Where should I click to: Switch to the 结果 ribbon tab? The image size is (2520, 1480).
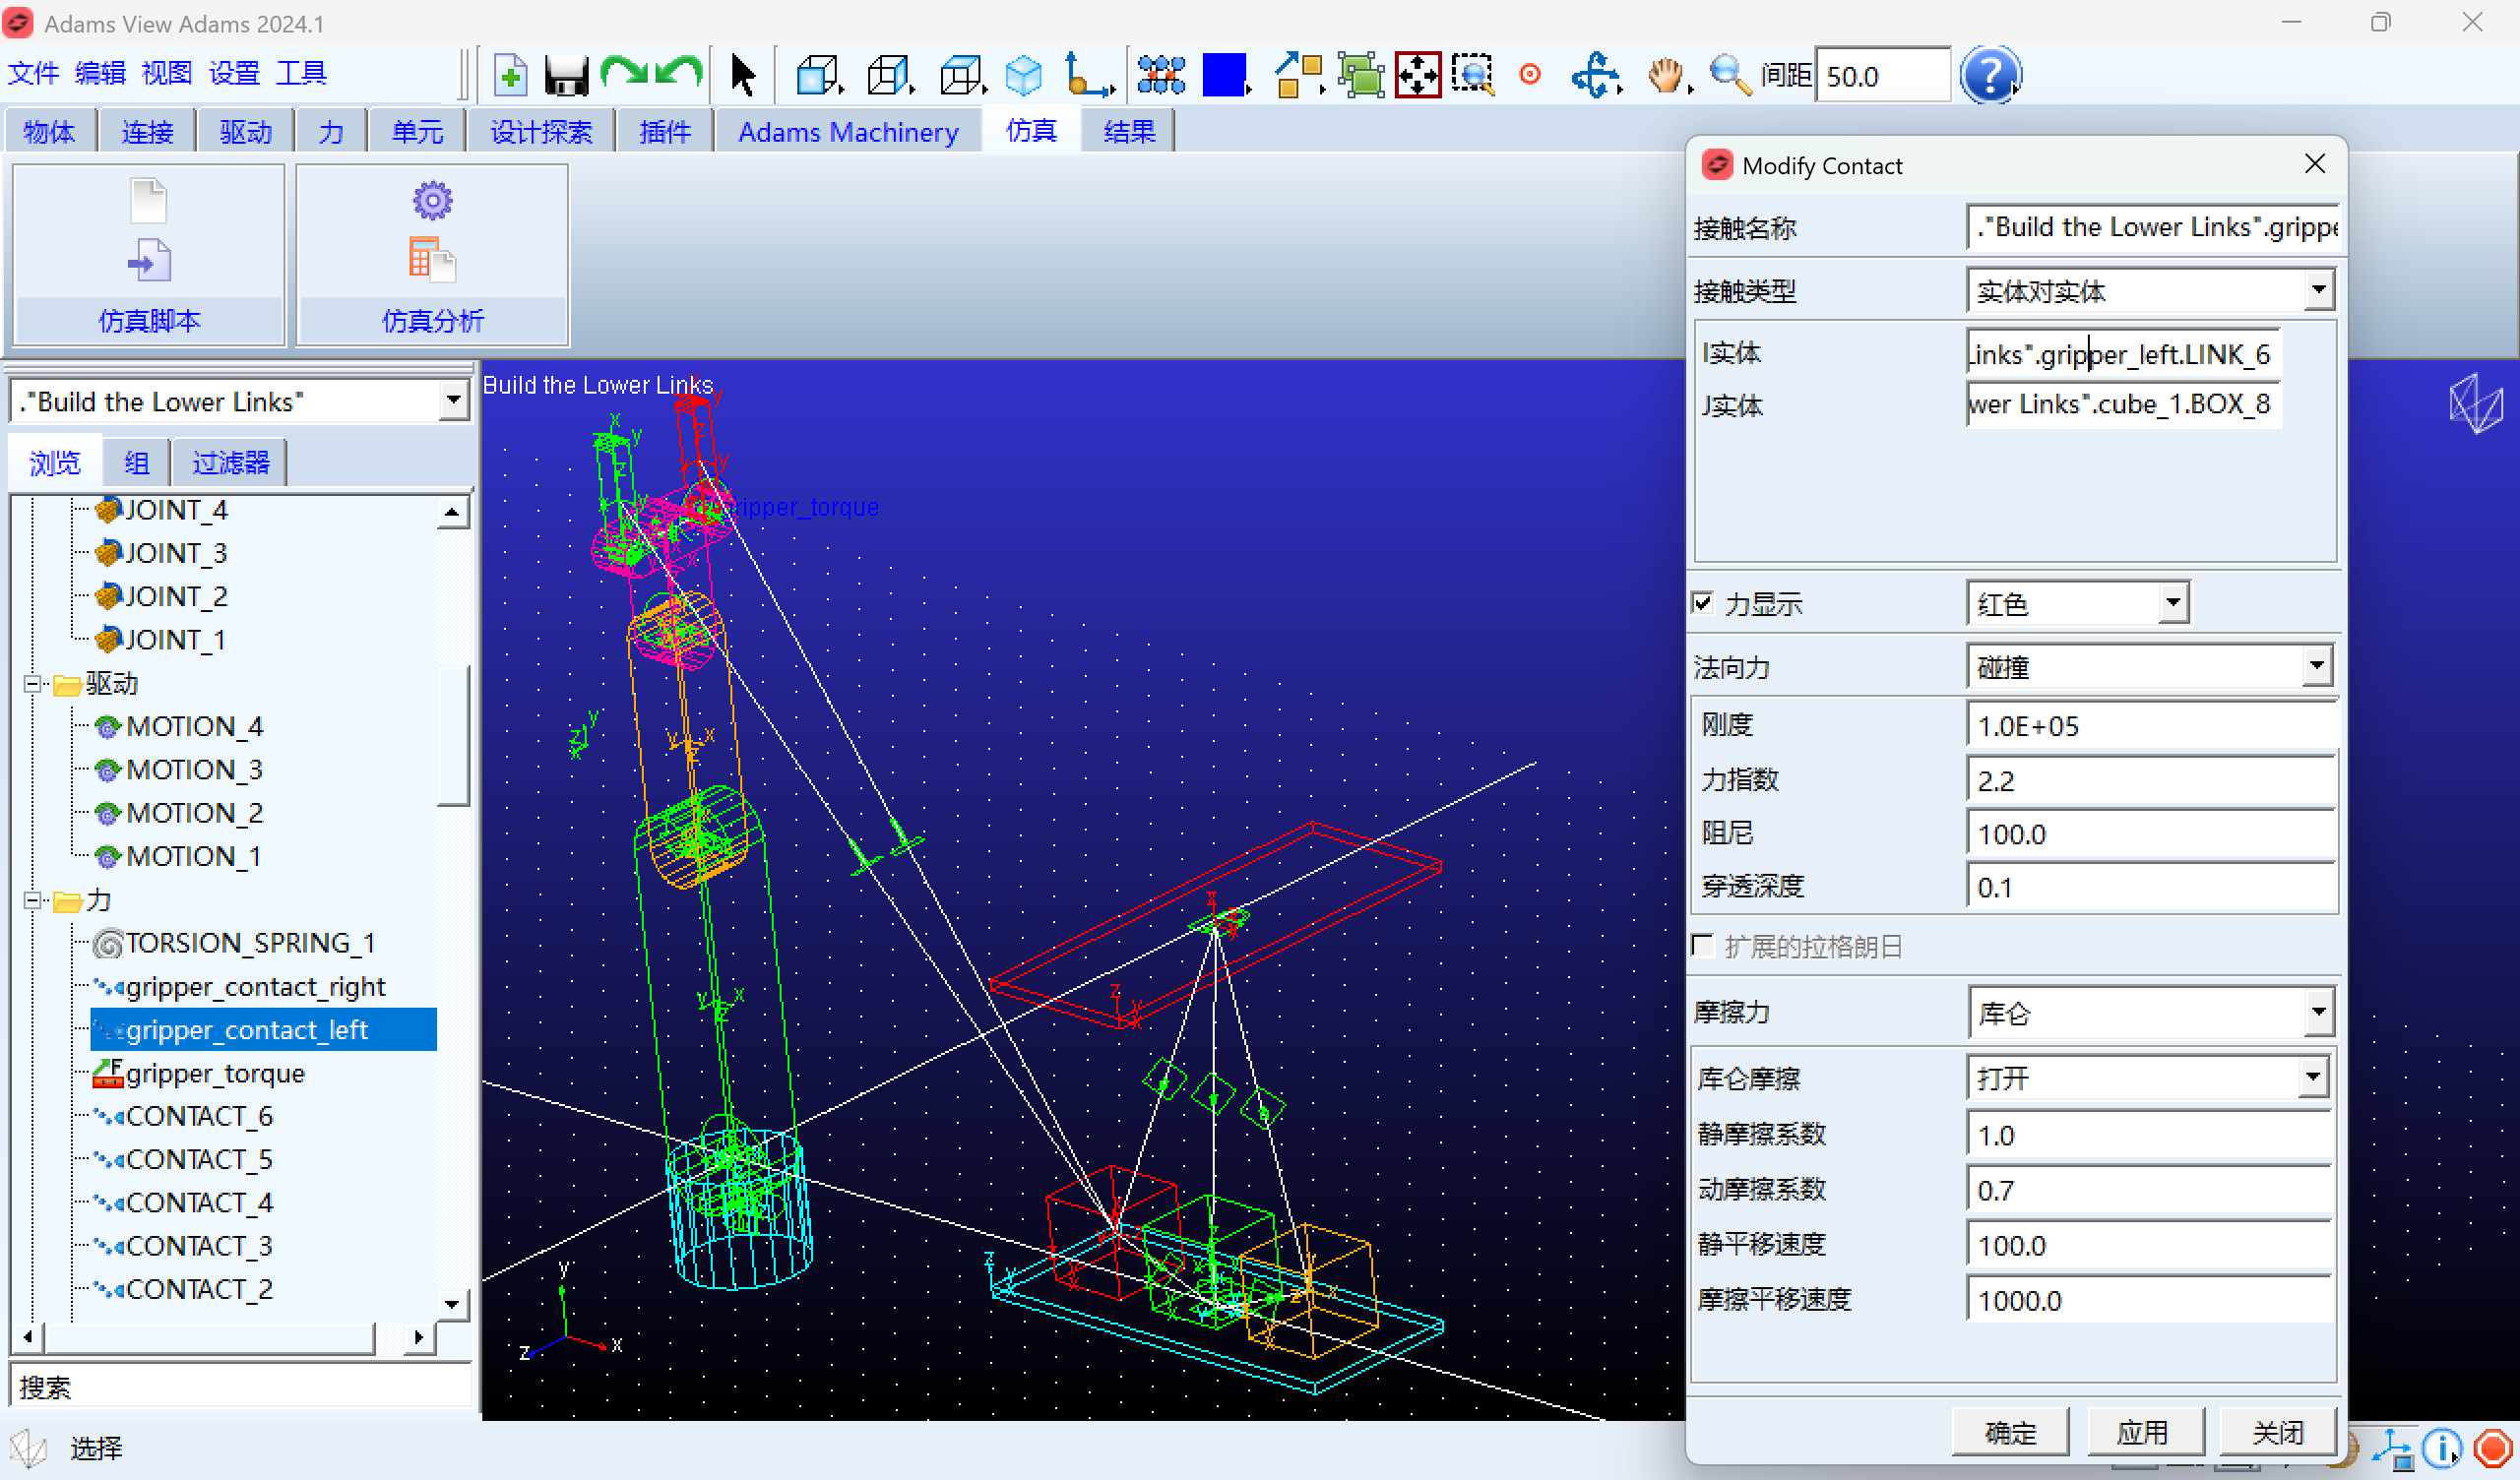(x=1129, y=131)
